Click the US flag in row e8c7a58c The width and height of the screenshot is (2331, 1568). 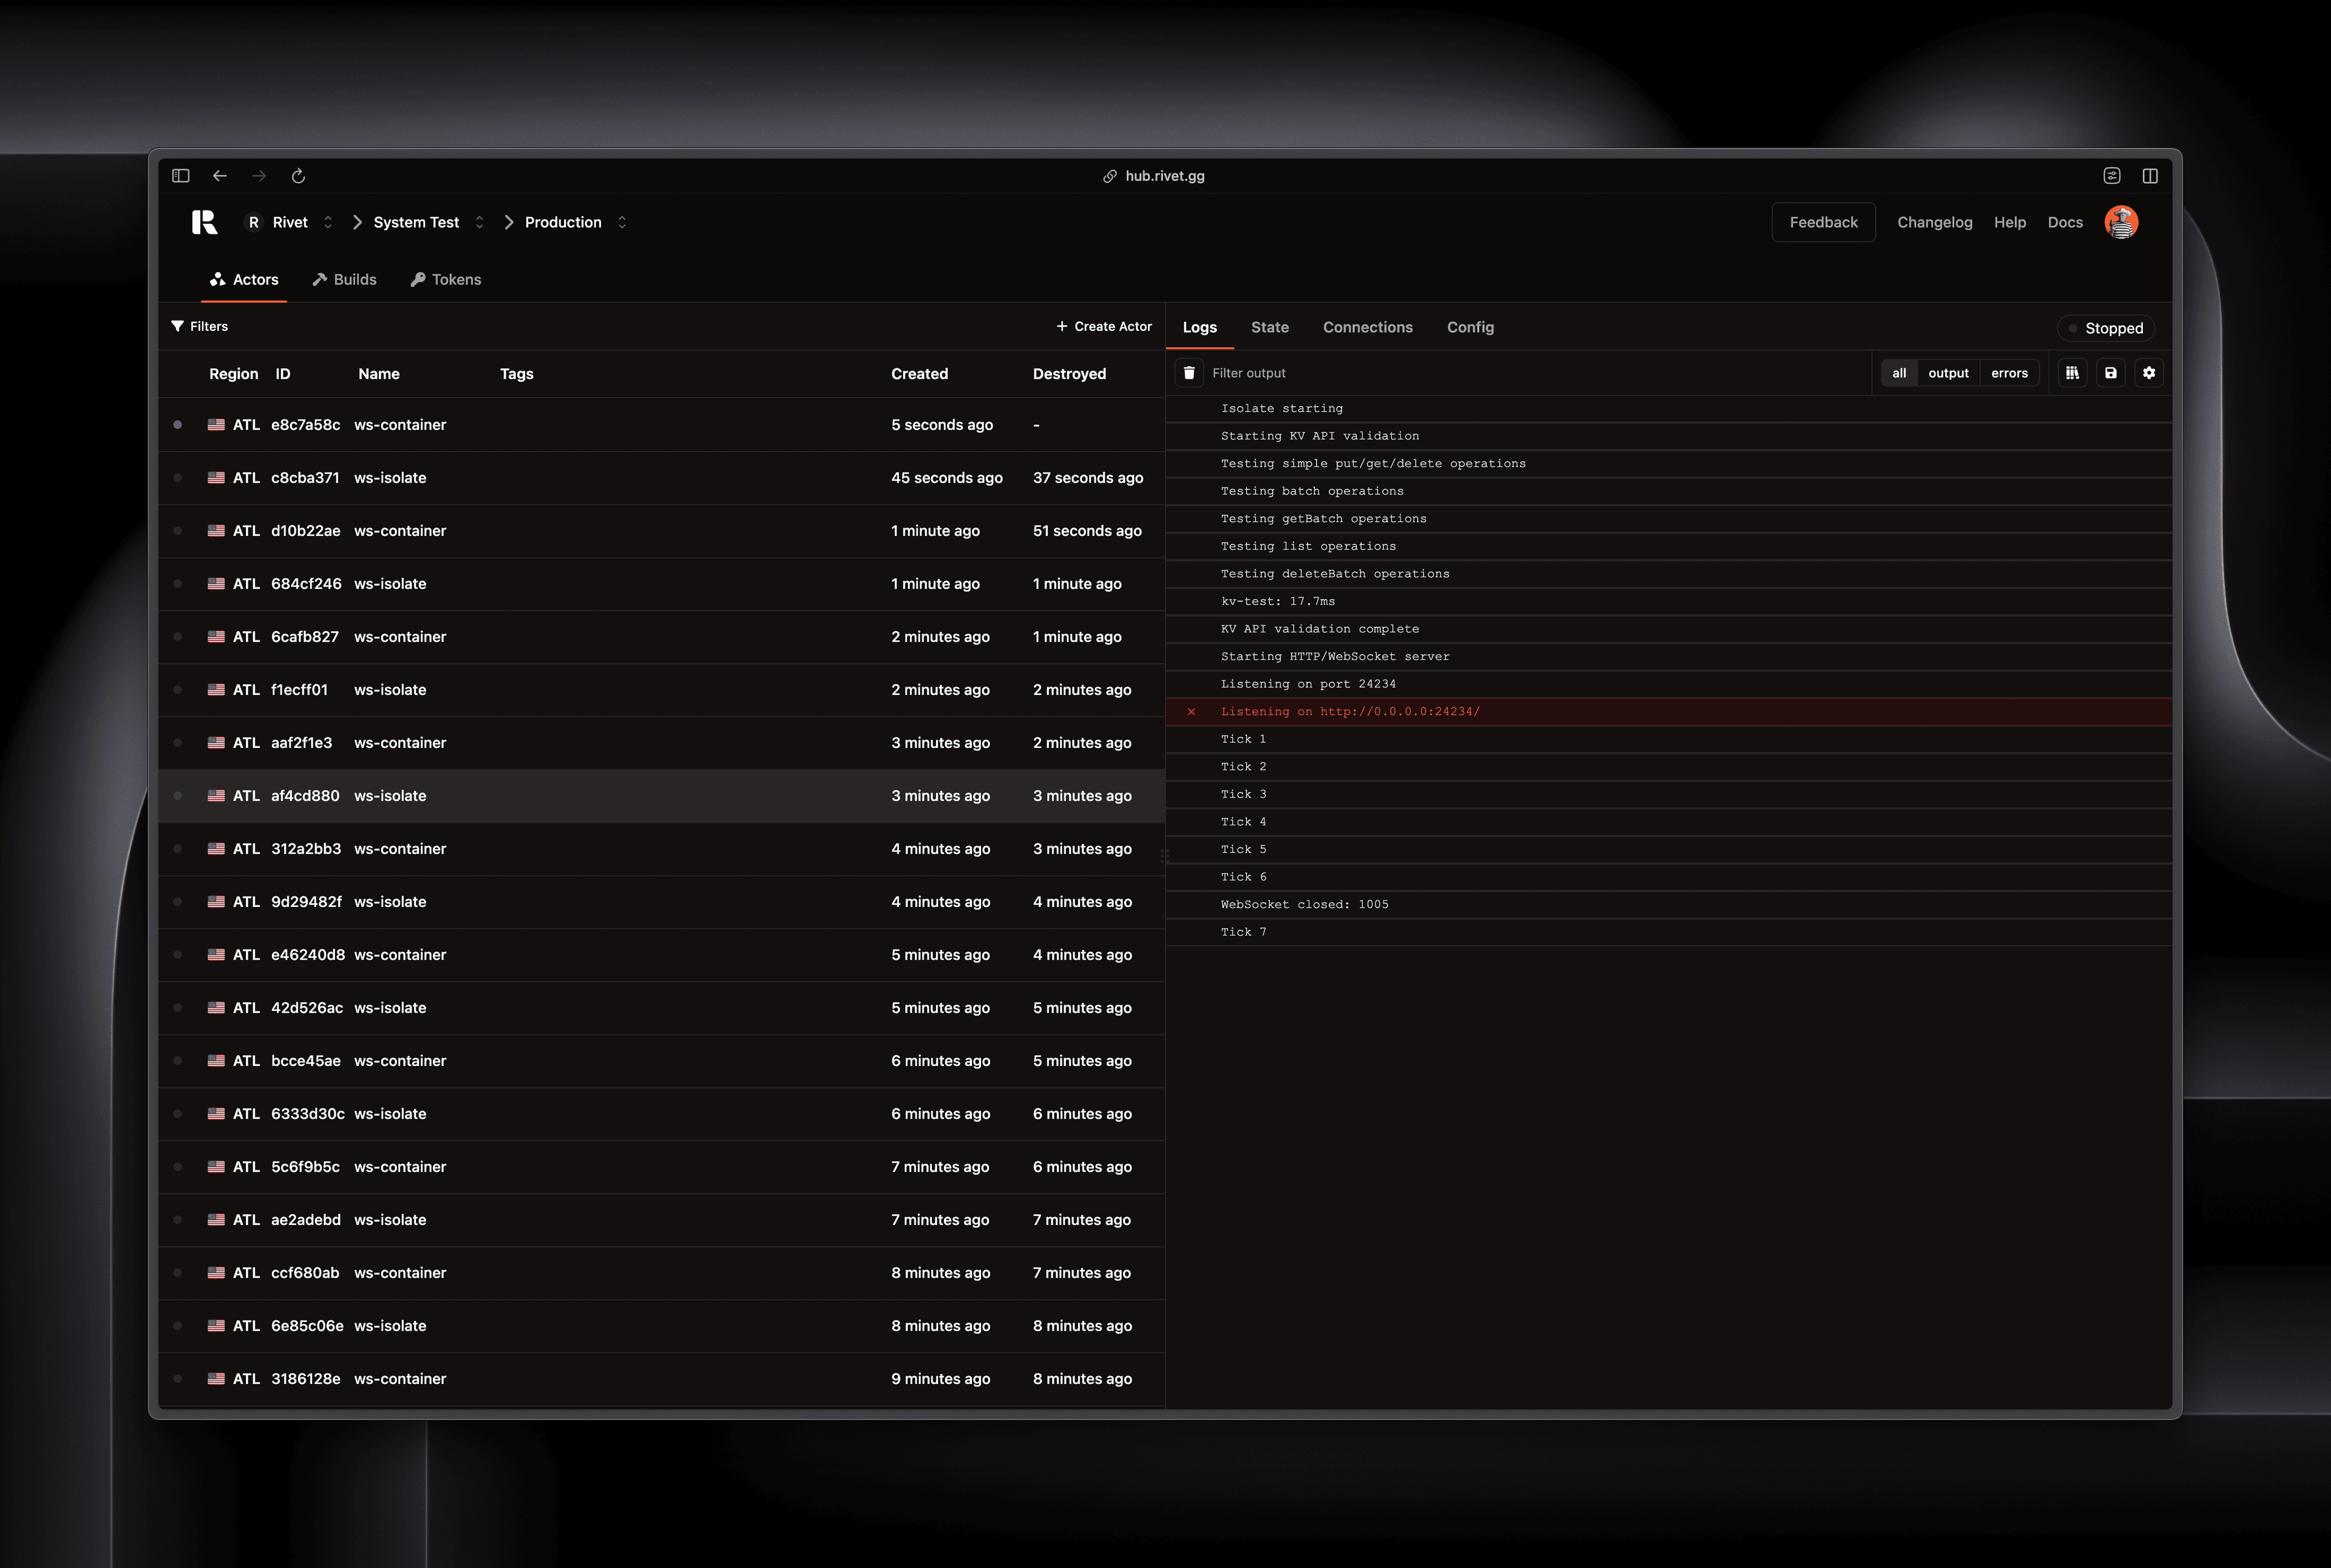pyautogui.click(x=216, y=425)
